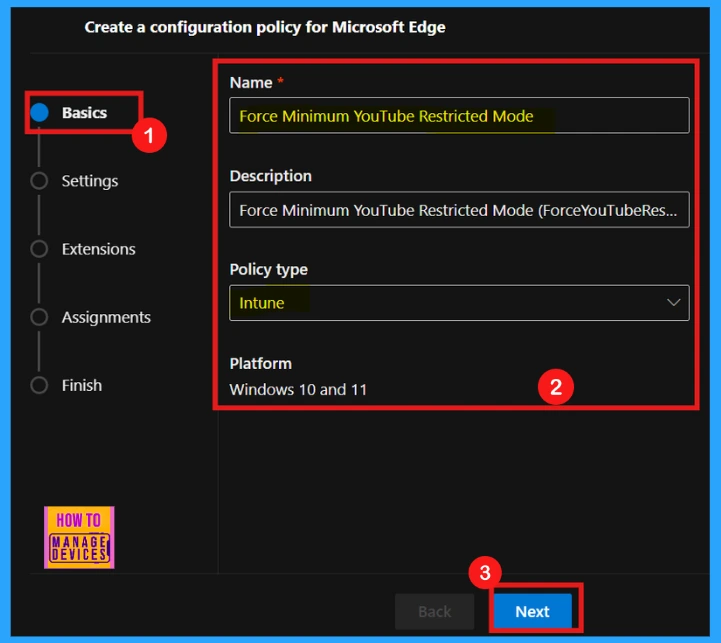Expand Policy type with the chevron arrow
Image resolution: width=721 pixels, height=643 pixels.
(673, 303)
